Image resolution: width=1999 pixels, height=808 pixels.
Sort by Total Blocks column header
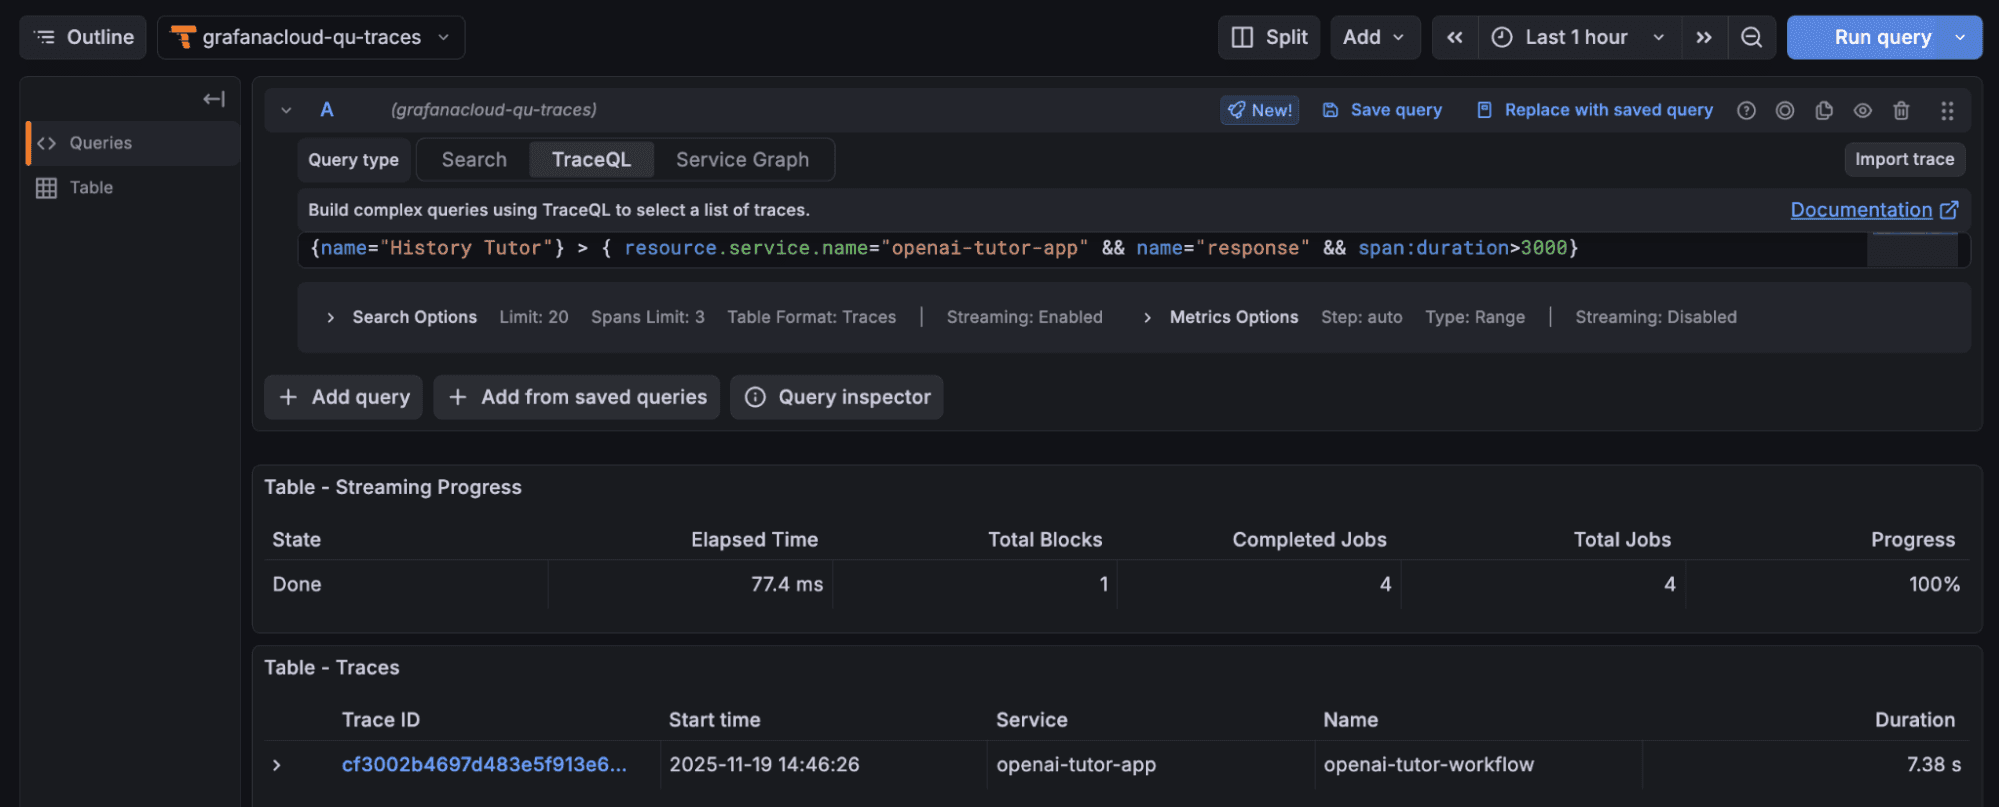pos(1045,540)
